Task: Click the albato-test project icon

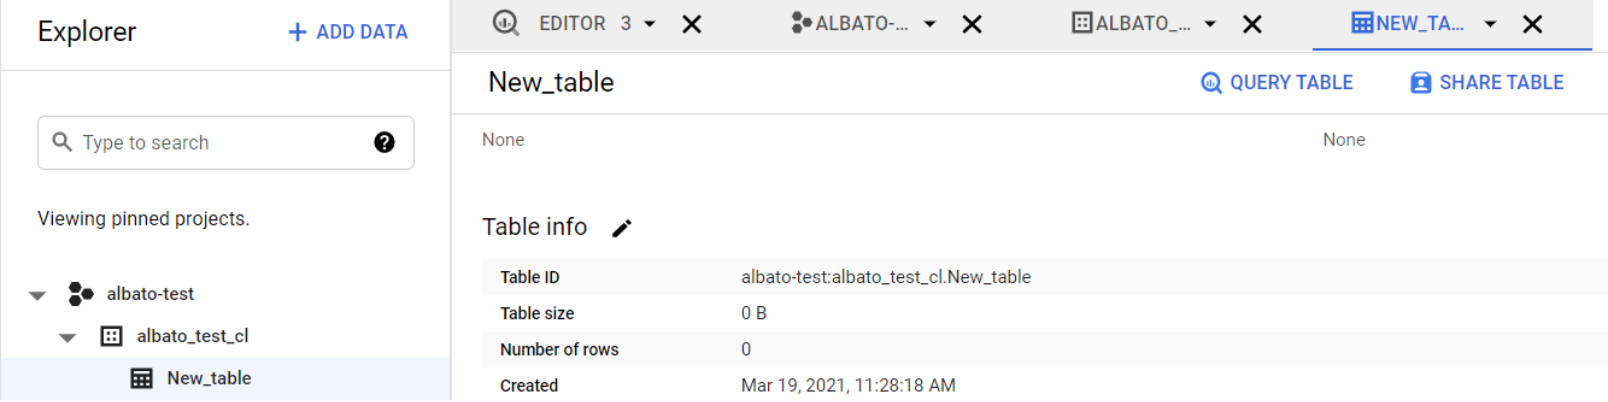Action: [x=80, y=294]
